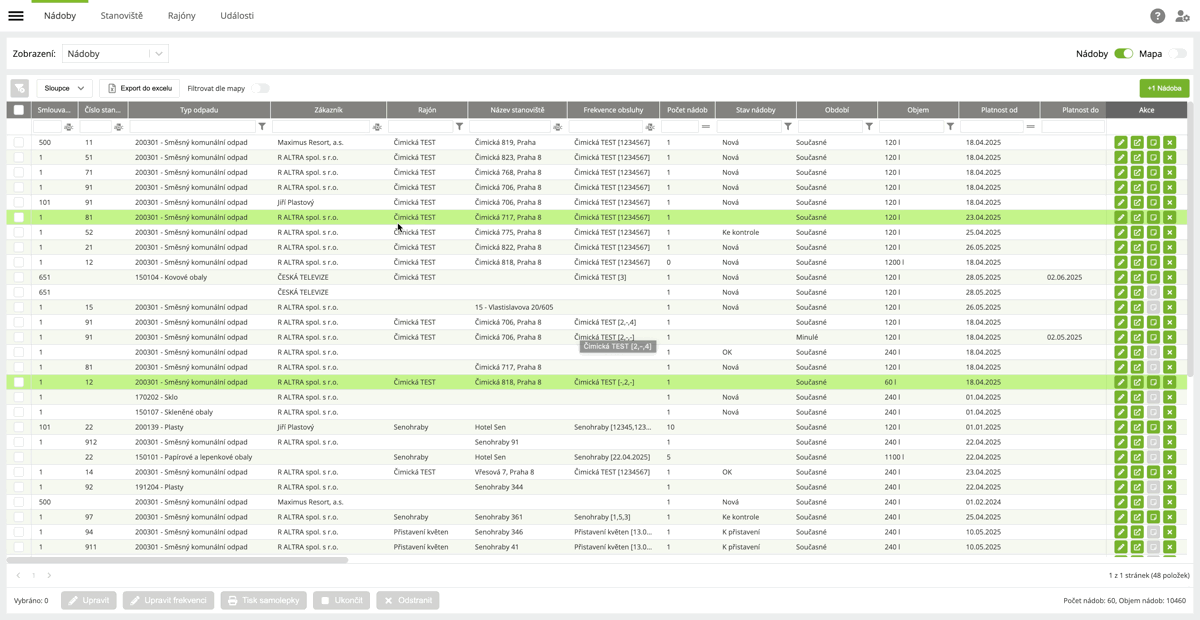The width and height of the screenshot is (1200, 620).
Task: Add a new container with +1 Nádoba
Action: [x=1164, y=88]
